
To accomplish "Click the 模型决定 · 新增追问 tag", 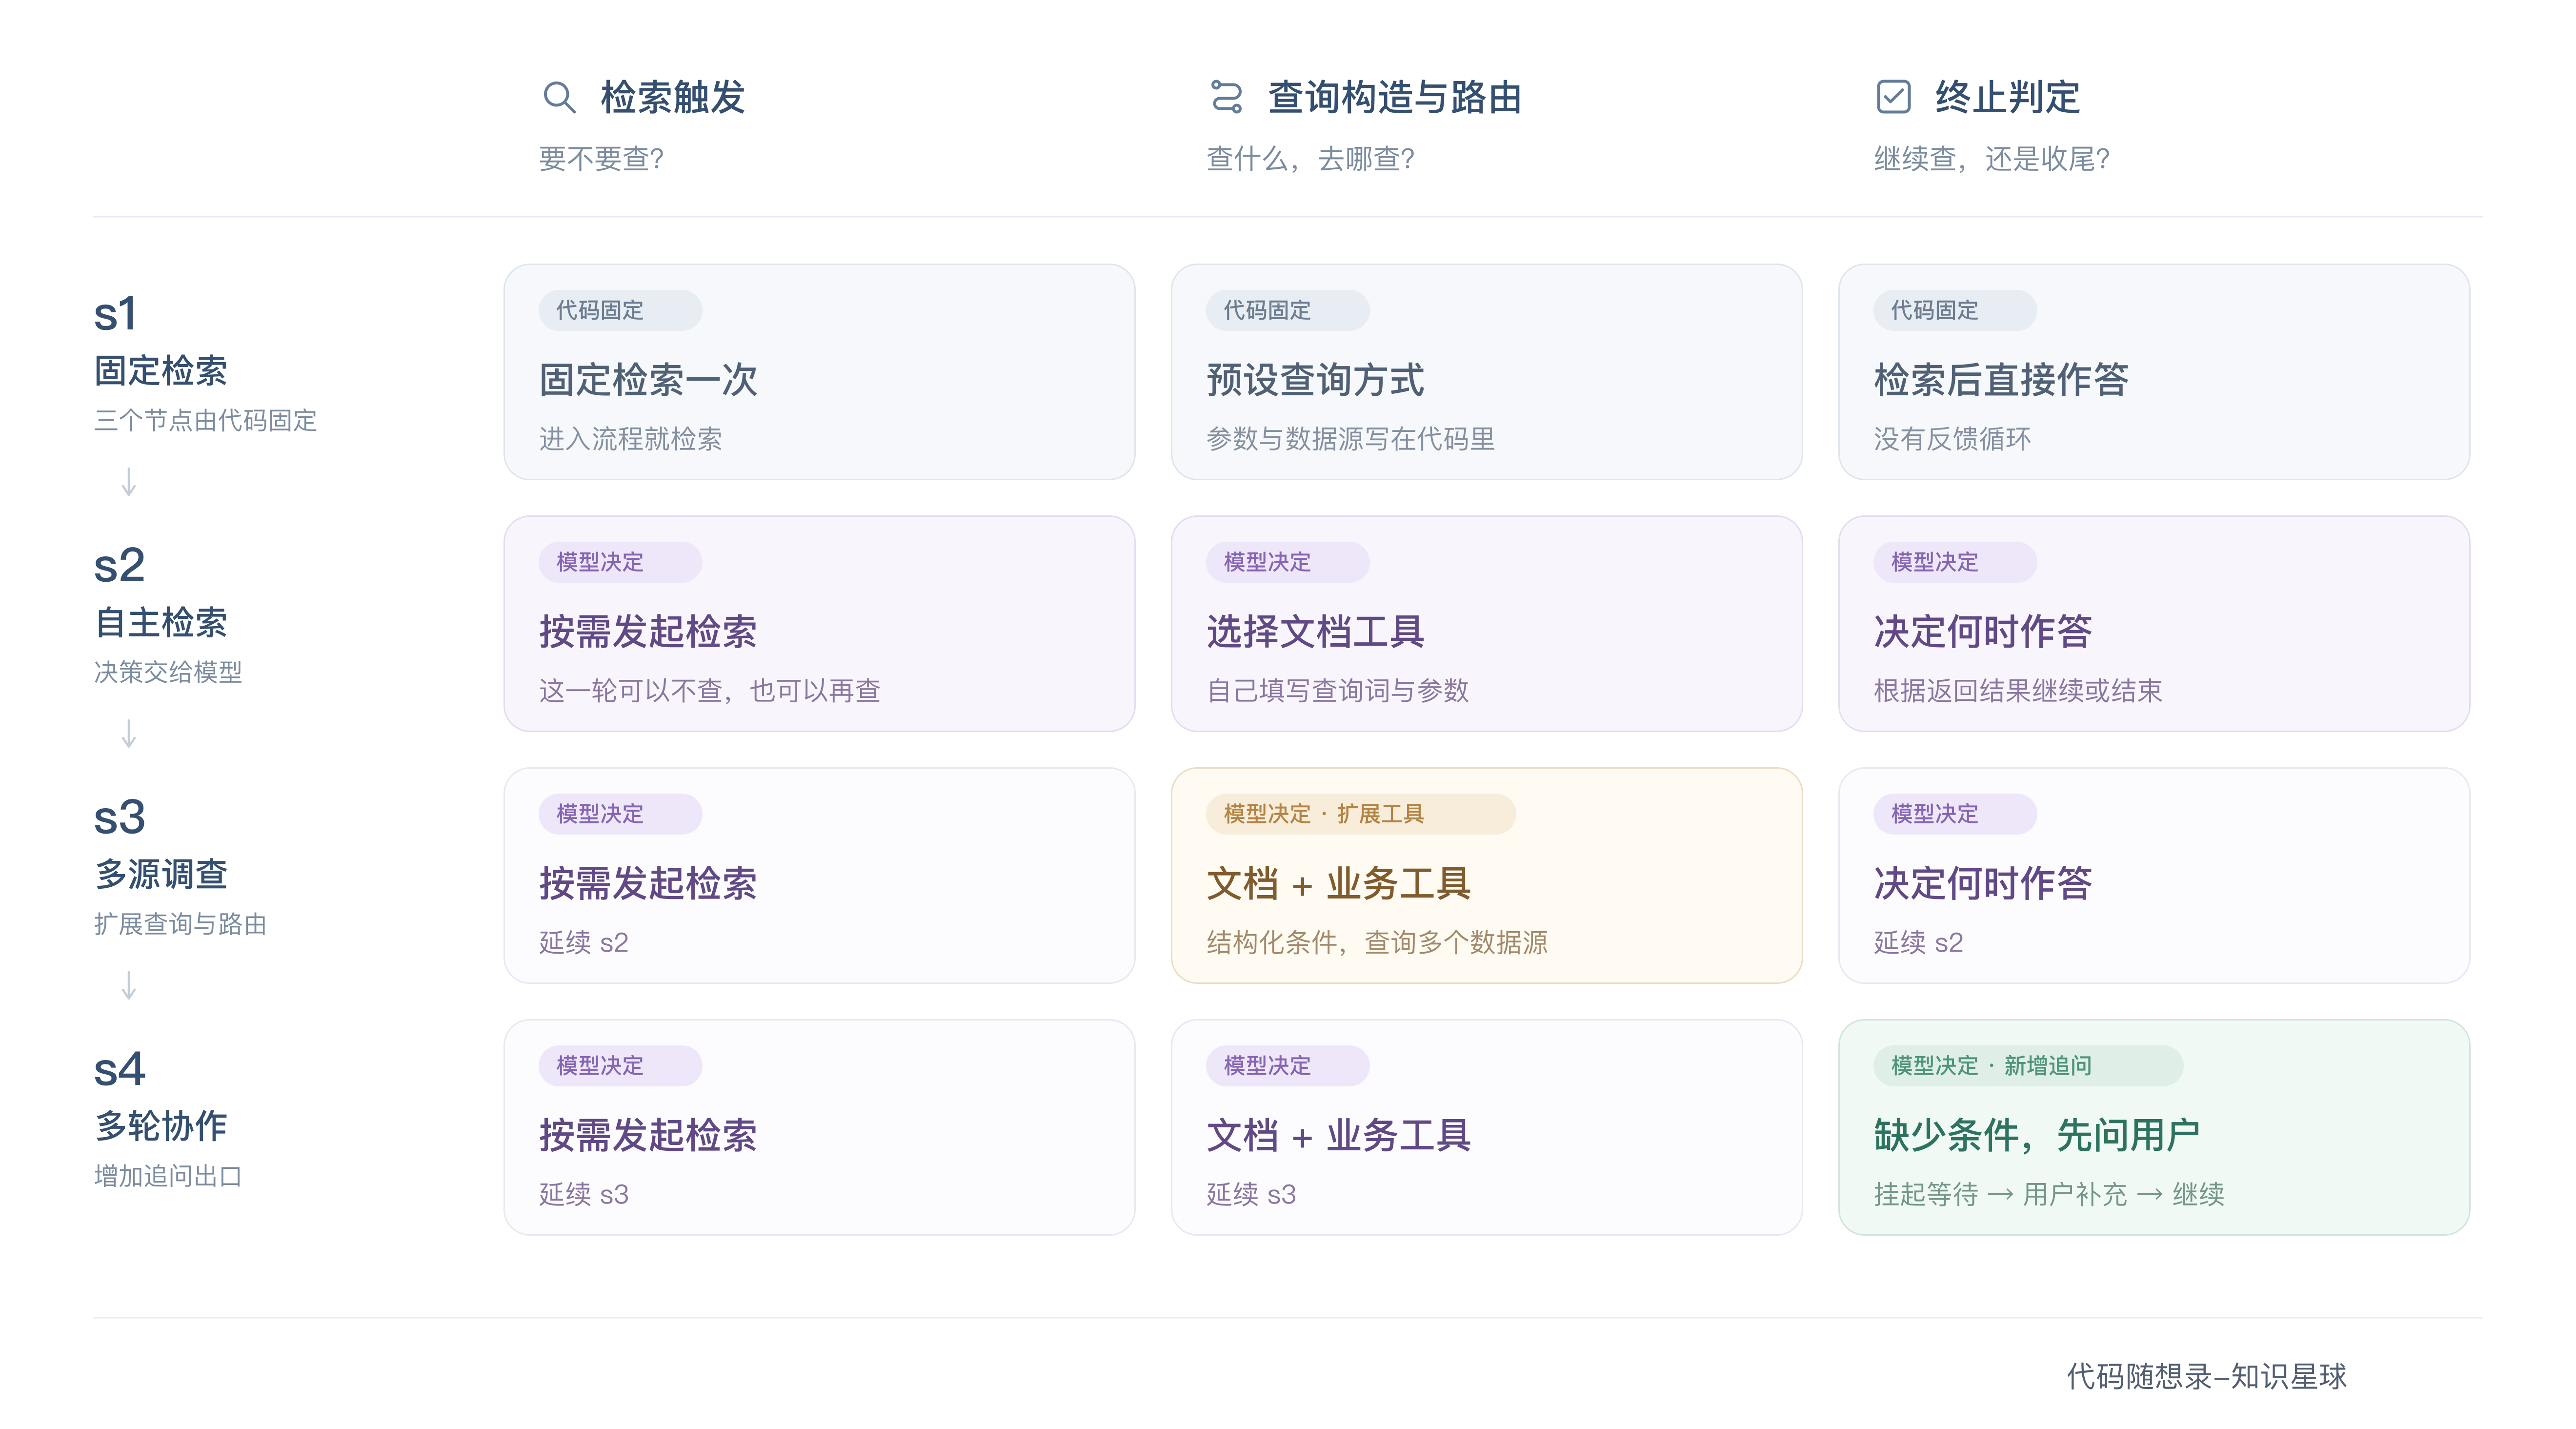I will coord(2028,1066).
